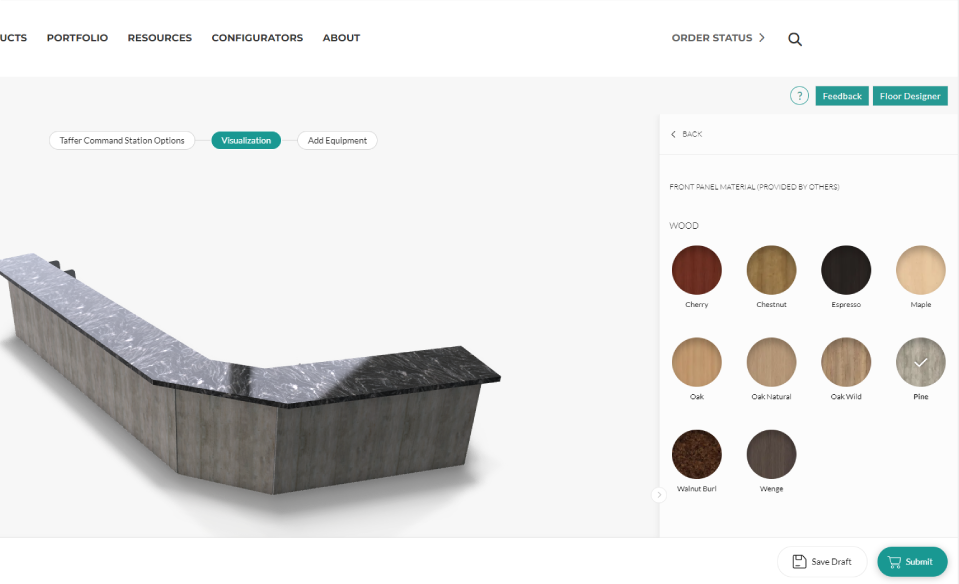This screenshot has width=959, height=584.
Task: Pick the Maple wood swatch
Action: coord(920,270)
